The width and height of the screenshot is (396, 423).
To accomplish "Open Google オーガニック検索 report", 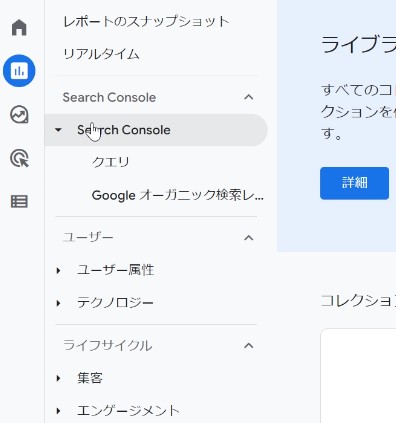I will (178, 195).
